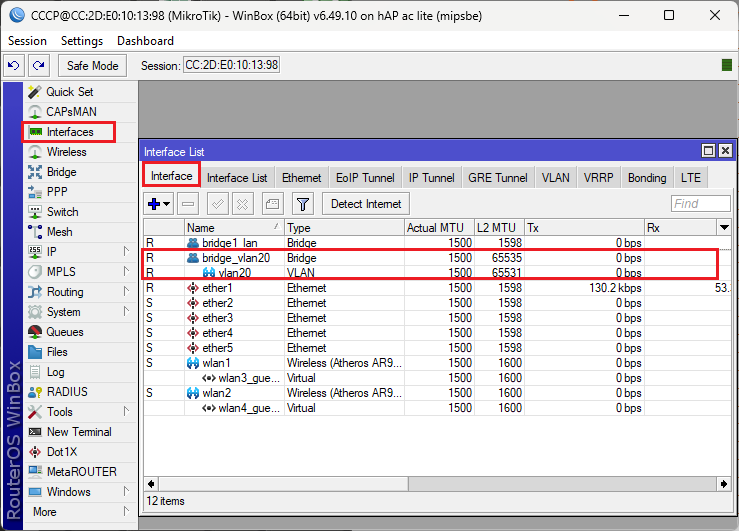Image resolution: width=739 pixels, height=531 pixels.
Task: Open MetaROUTER sidebar entry
Action: [x=82, y=472]
